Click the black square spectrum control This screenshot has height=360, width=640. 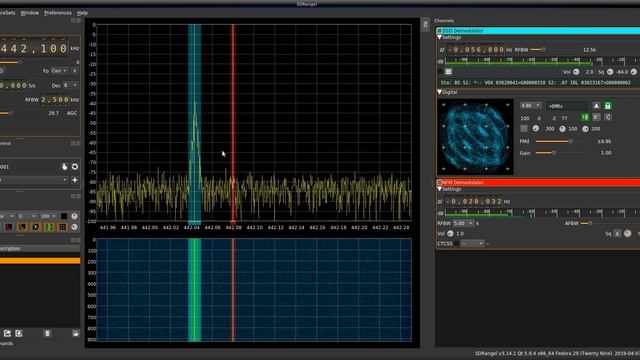pyautogui.click(x=64, y=216)
